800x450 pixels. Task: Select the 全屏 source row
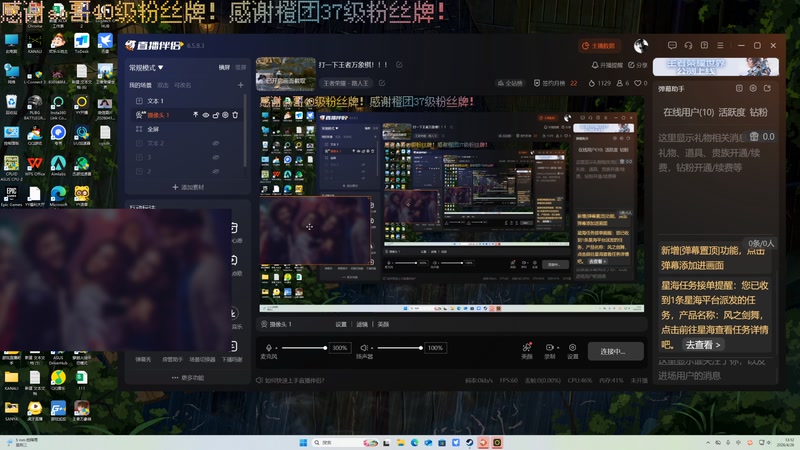pos(188,129)
